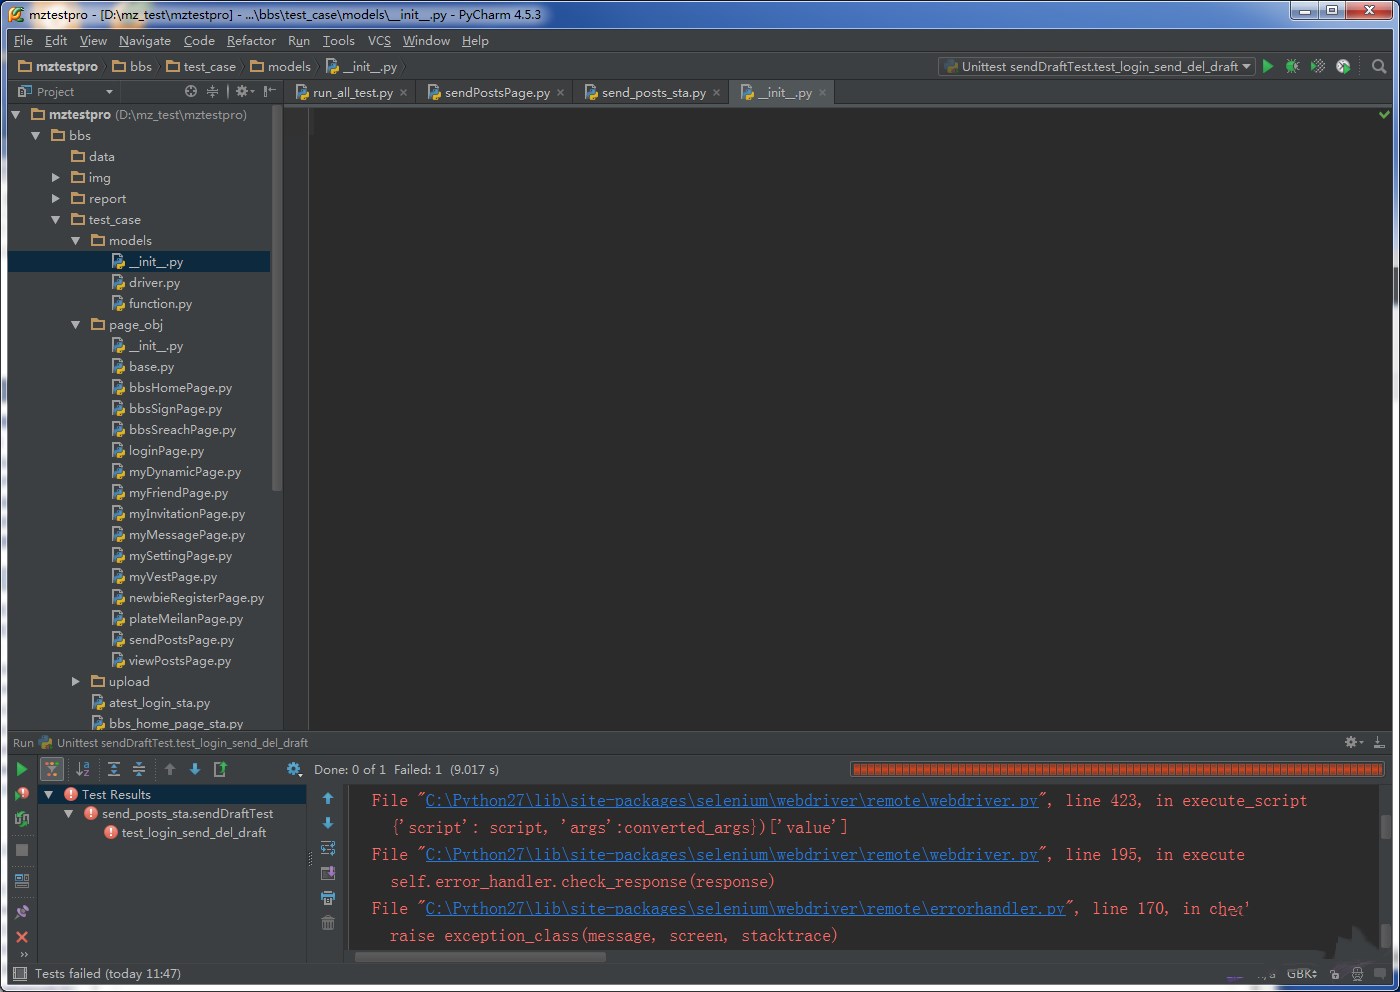Select loginPage.py in the project tree
The width and height of the screenshot is (1400, 992).
point(166,451)
